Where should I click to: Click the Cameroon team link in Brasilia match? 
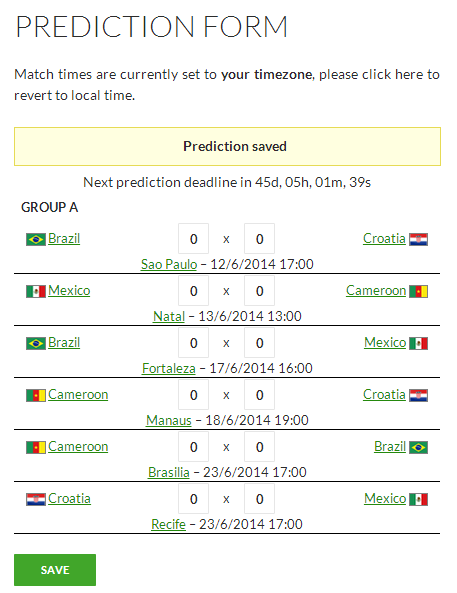78,447
